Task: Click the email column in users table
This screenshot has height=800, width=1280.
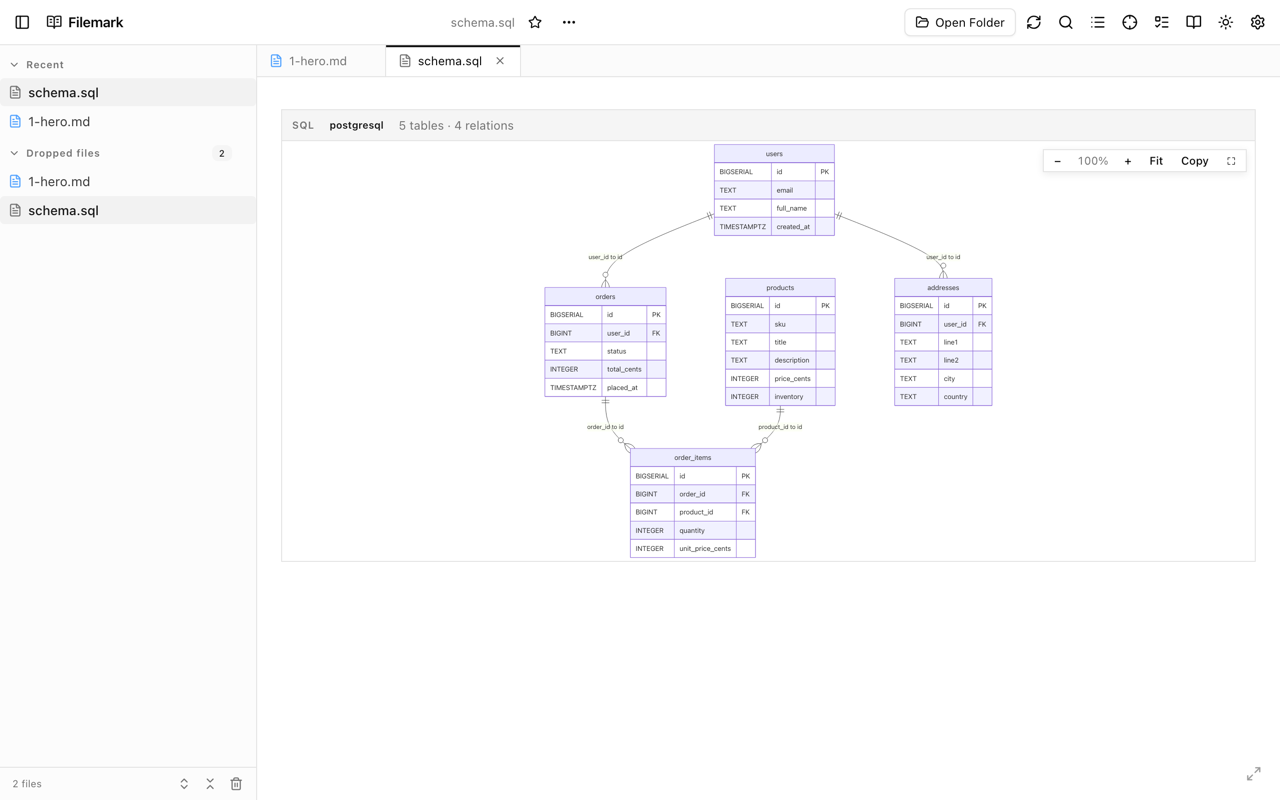Action: [x=784, y=190]
